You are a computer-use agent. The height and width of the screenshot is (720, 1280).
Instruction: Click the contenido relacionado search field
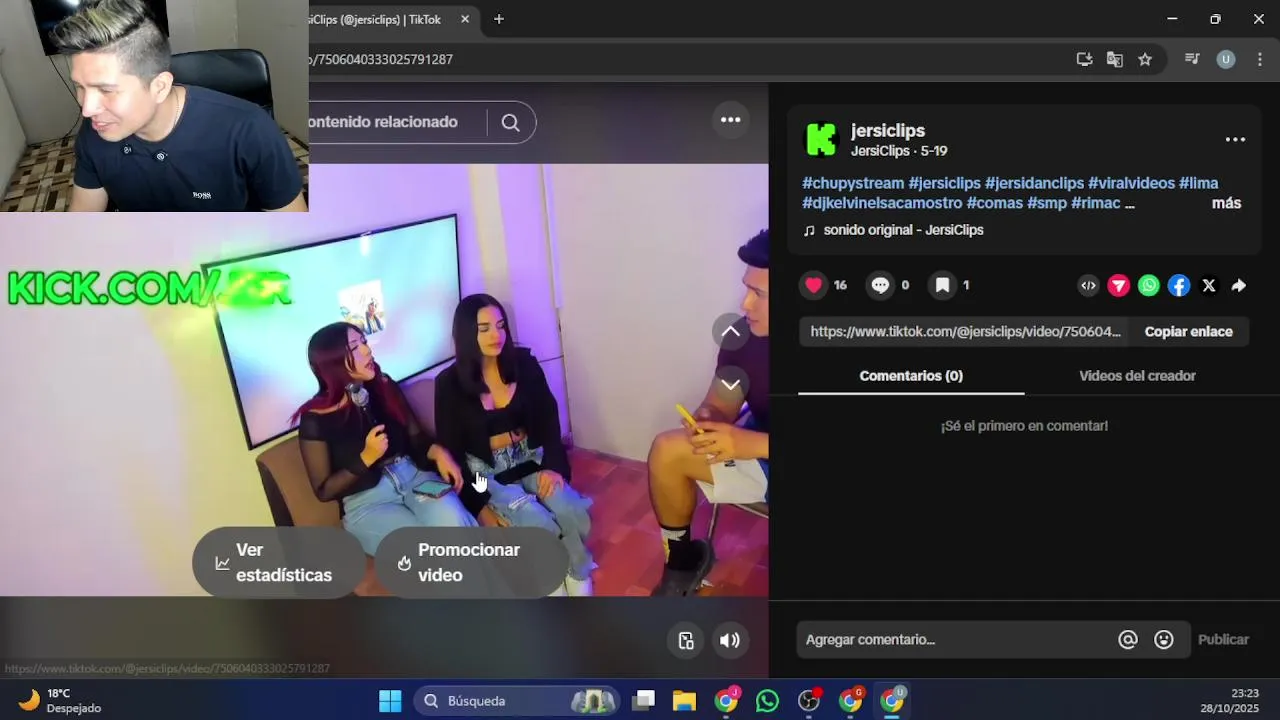(395, 122)
